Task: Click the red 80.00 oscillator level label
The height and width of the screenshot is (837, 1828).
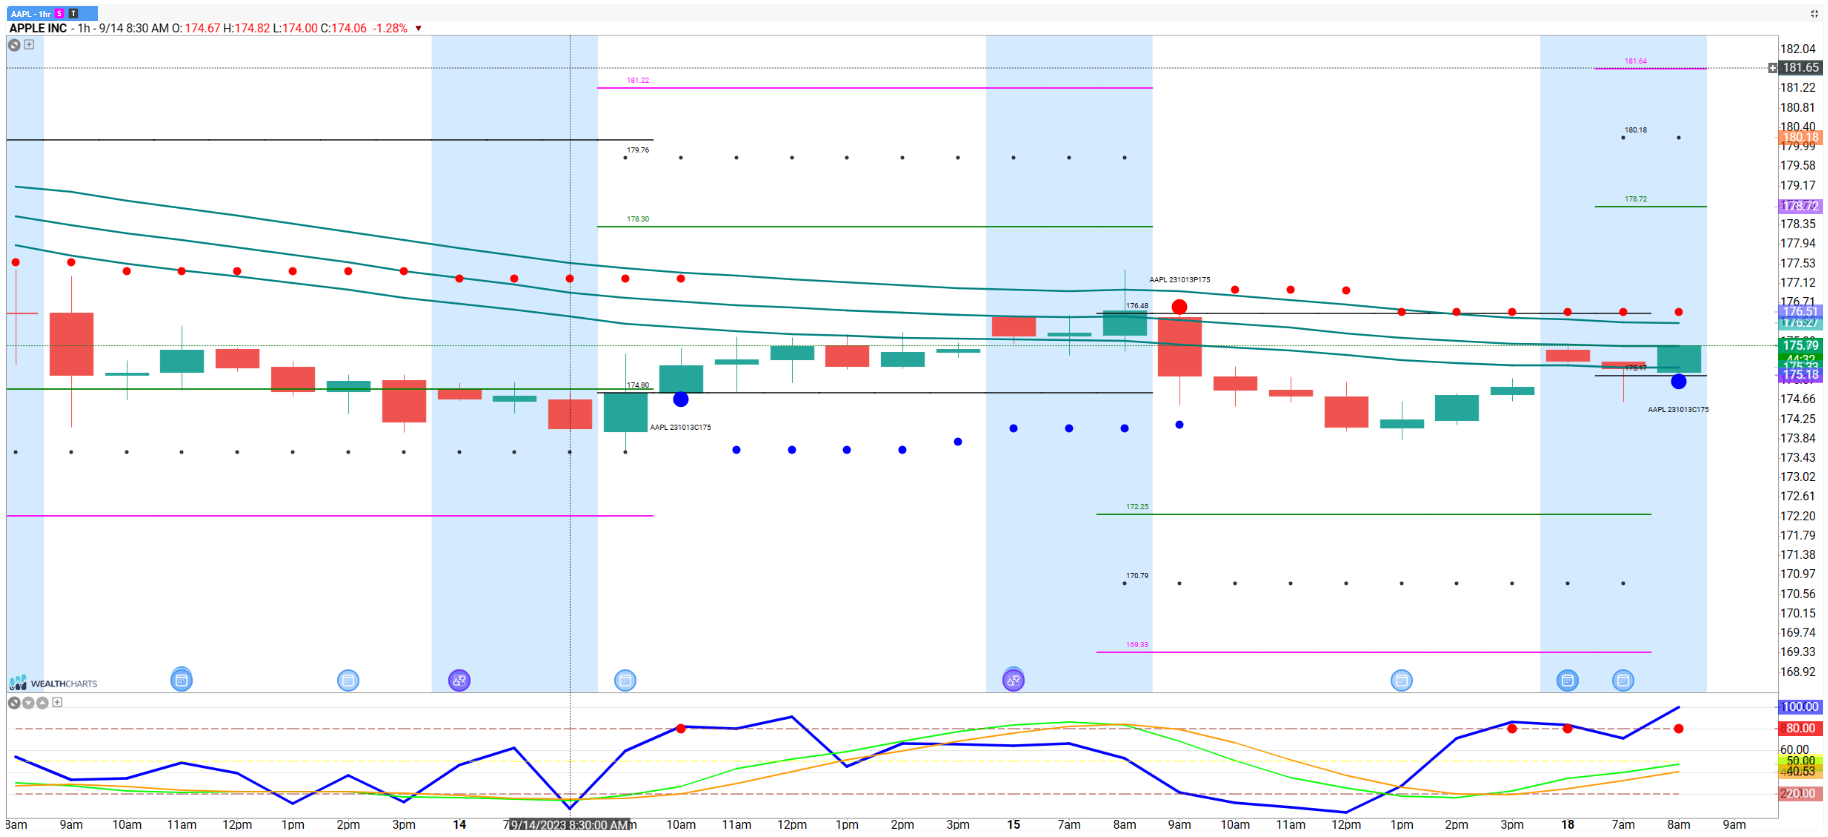Action: click(1801, 728)
